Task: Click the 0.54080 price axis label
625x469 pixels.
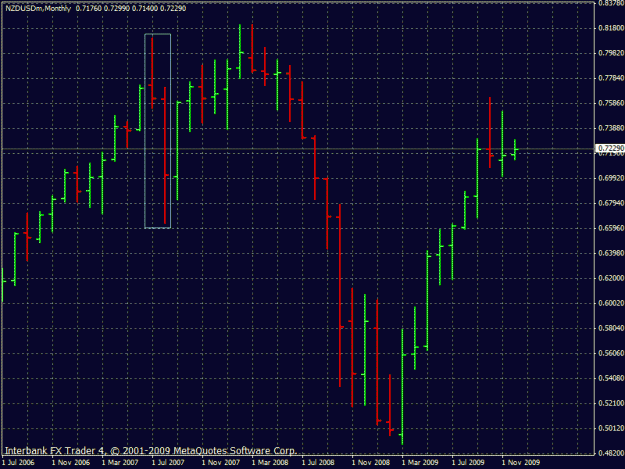Action: [611, 378]
